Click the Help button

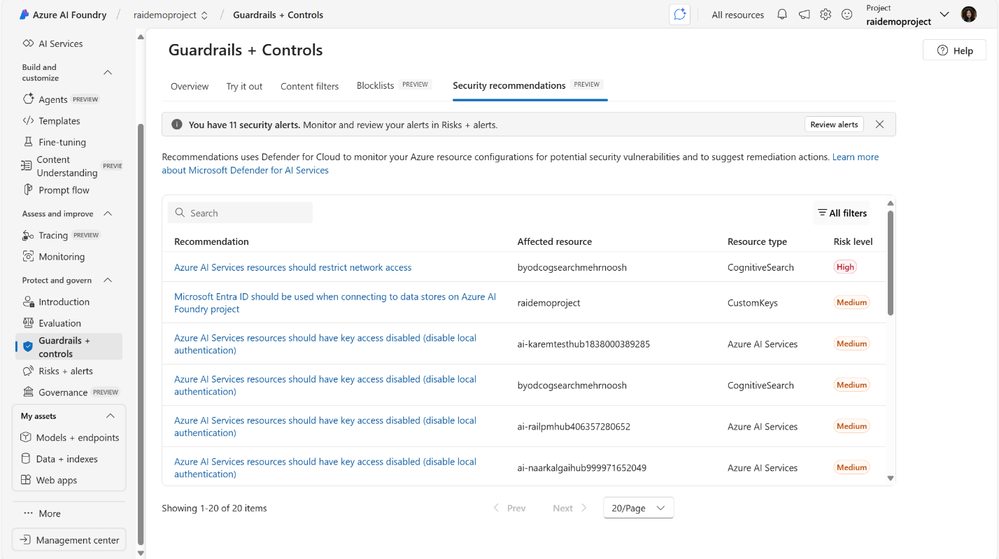point(954,50)
